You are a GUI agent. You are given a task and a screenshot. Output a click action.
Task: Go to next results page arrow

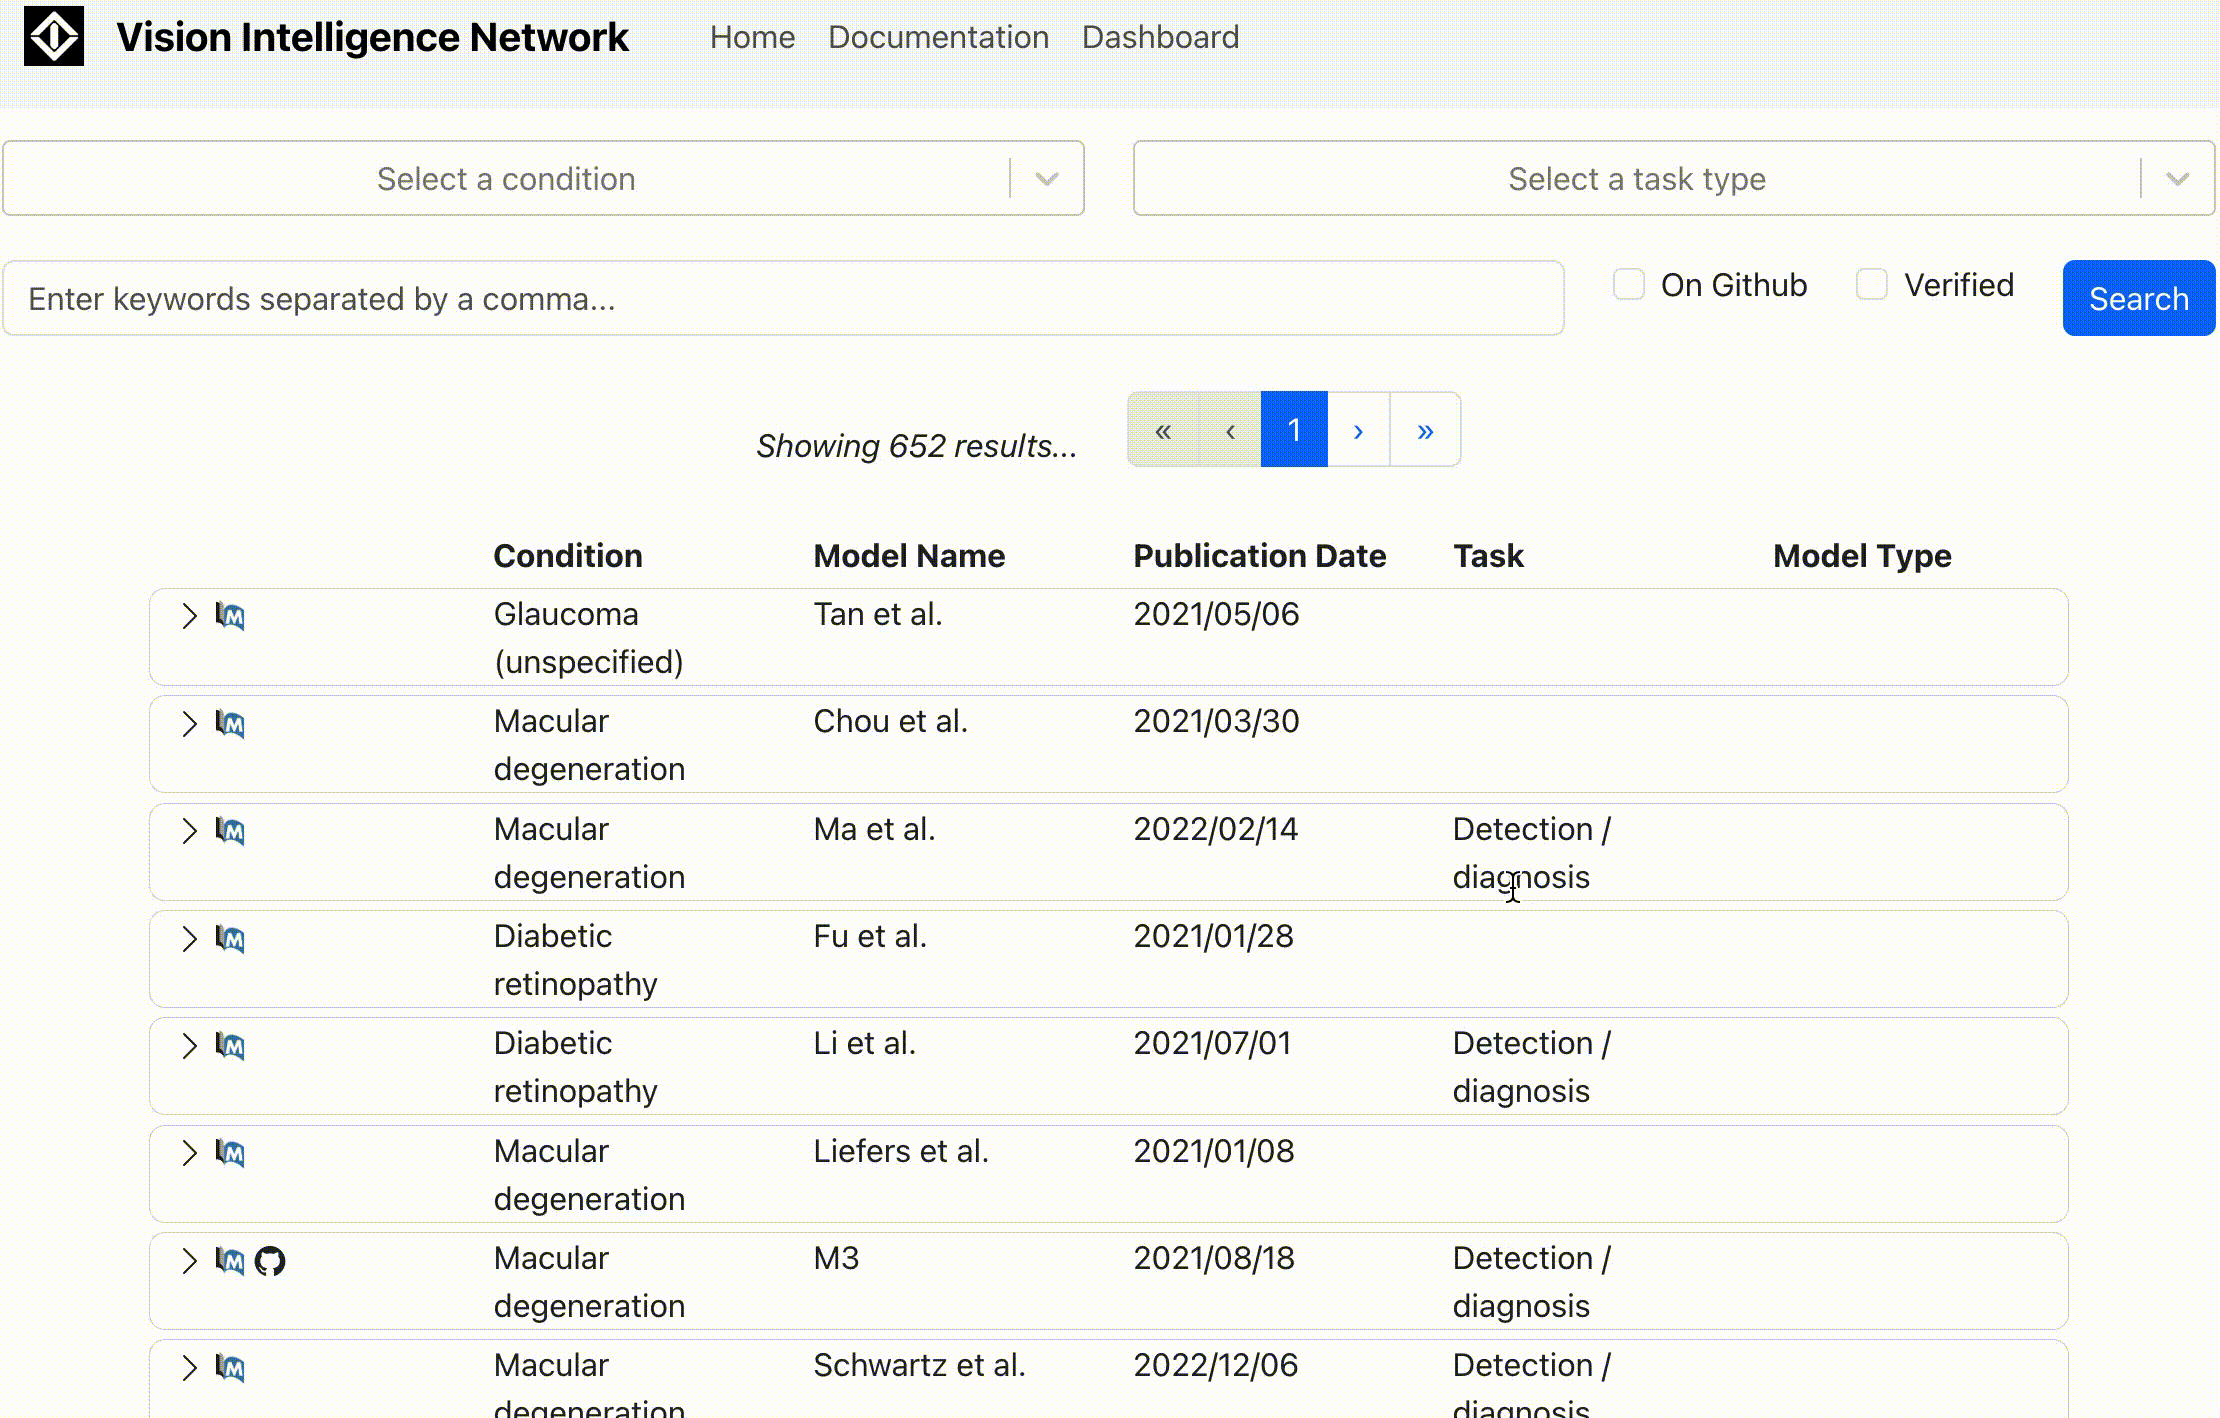tap(1358, 430)
